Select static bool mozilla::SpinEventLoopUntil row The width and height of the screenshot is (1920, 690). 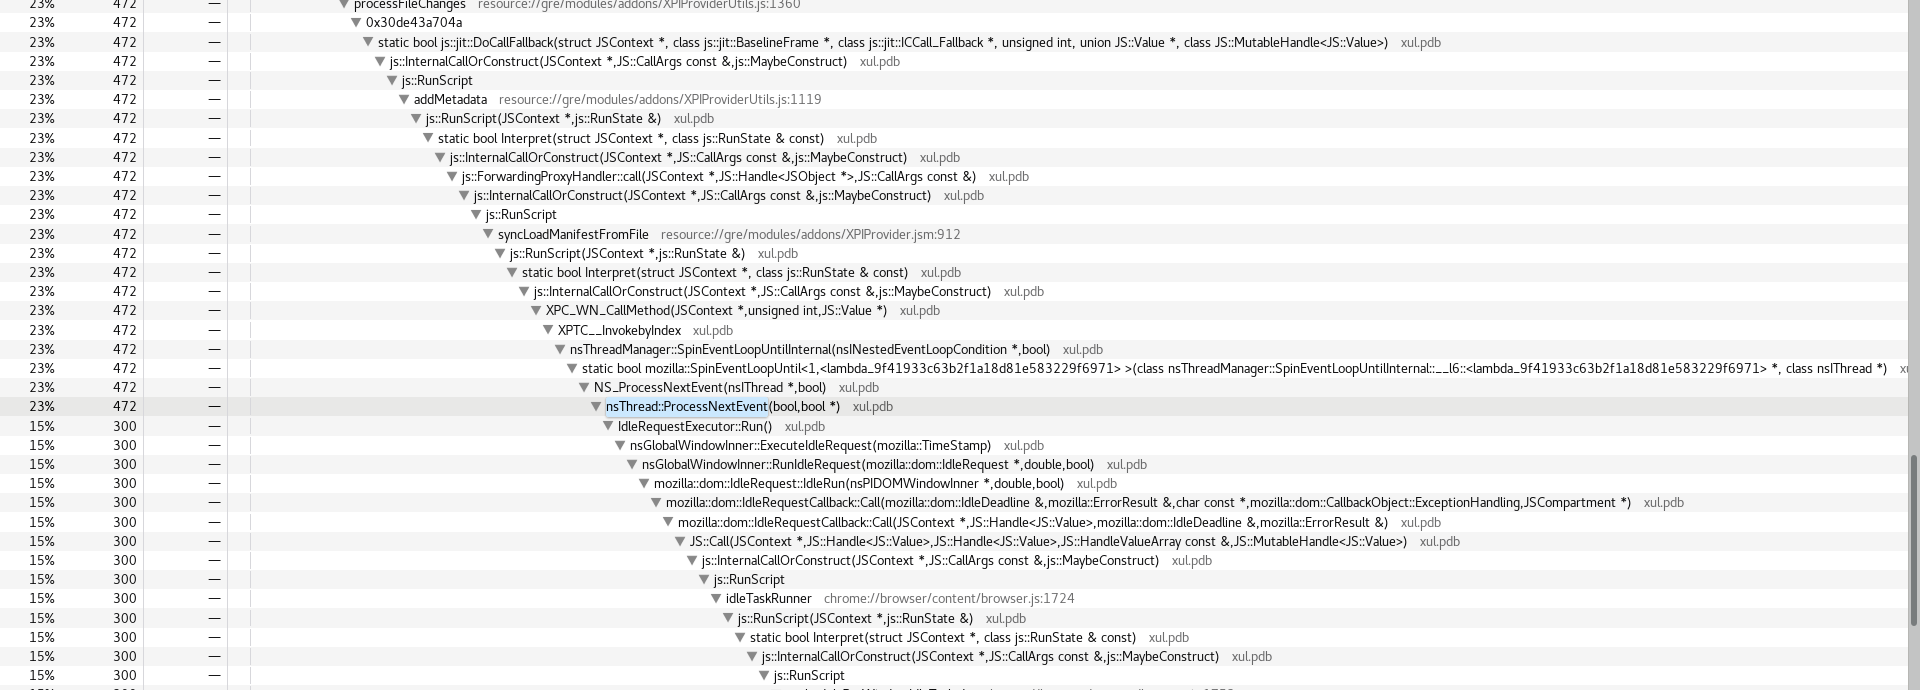pyautogui.click(x=953, y=368)
